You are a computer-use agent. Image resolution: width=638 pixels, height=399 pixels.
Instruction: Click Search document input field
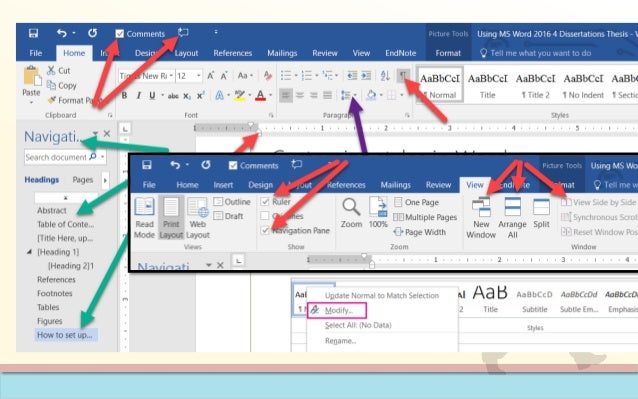pos(57,157)
